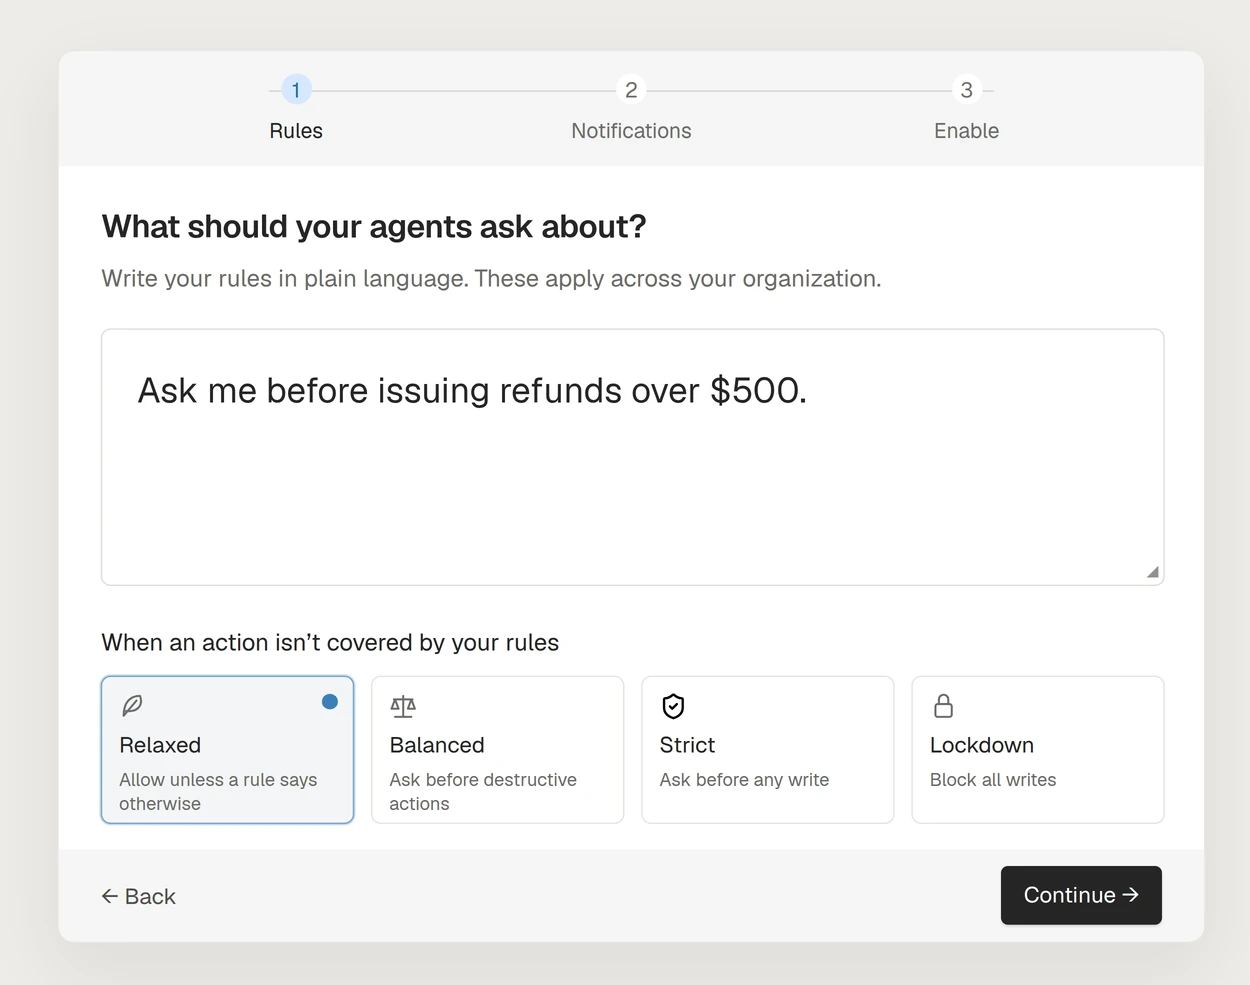This screenshot has height=985, width=1250.
Task: Click the leaf icon on Relaxed card
Action: (132, 706)
